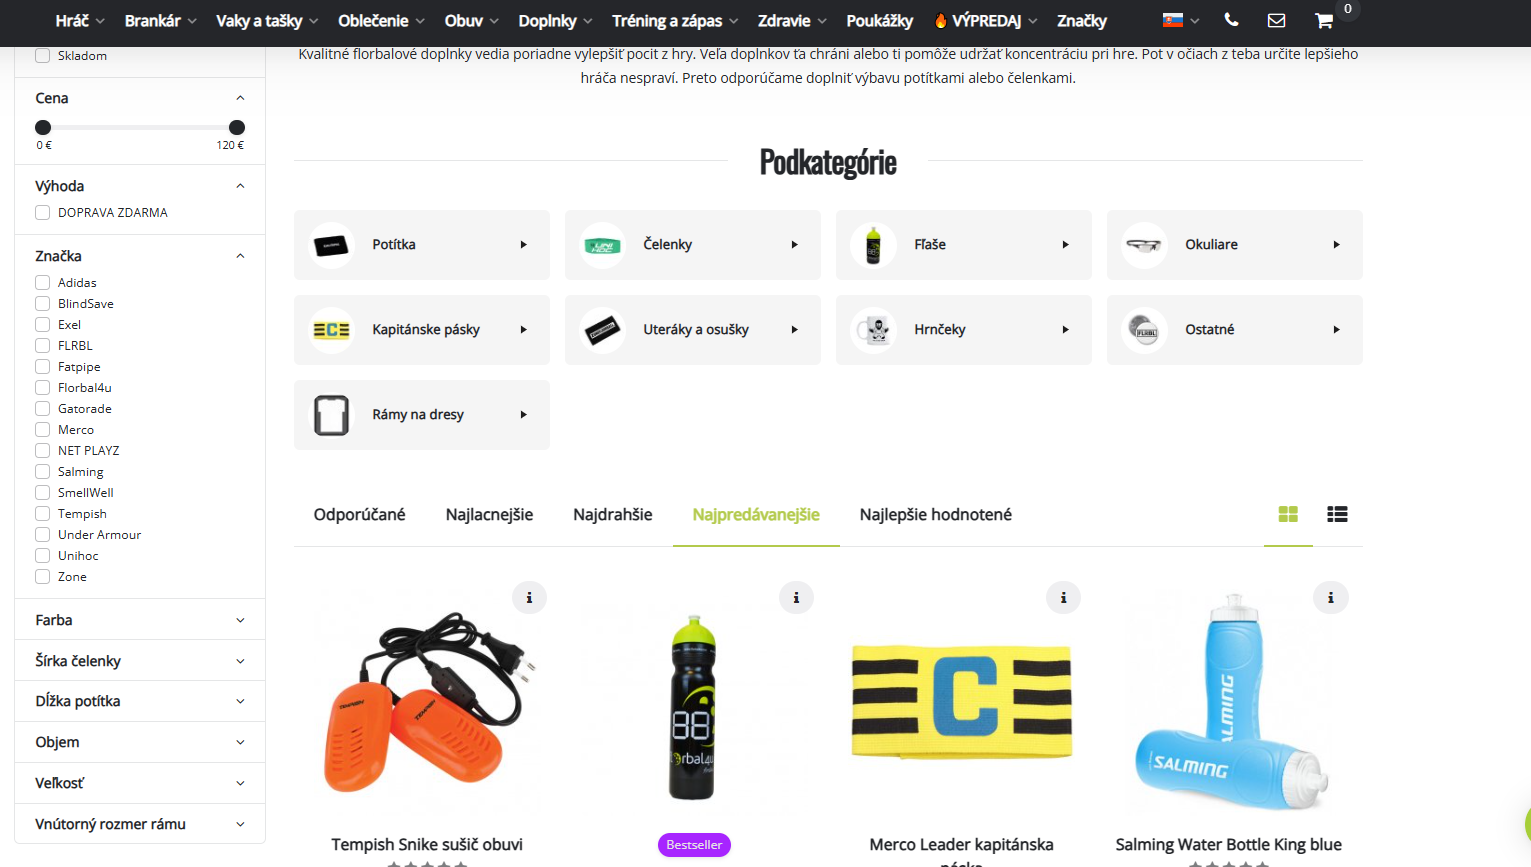The width and height of the screenshot is (1531, 867).
Task: Open info icon on Salming Water Bottle
Action: pos(1330,598)
